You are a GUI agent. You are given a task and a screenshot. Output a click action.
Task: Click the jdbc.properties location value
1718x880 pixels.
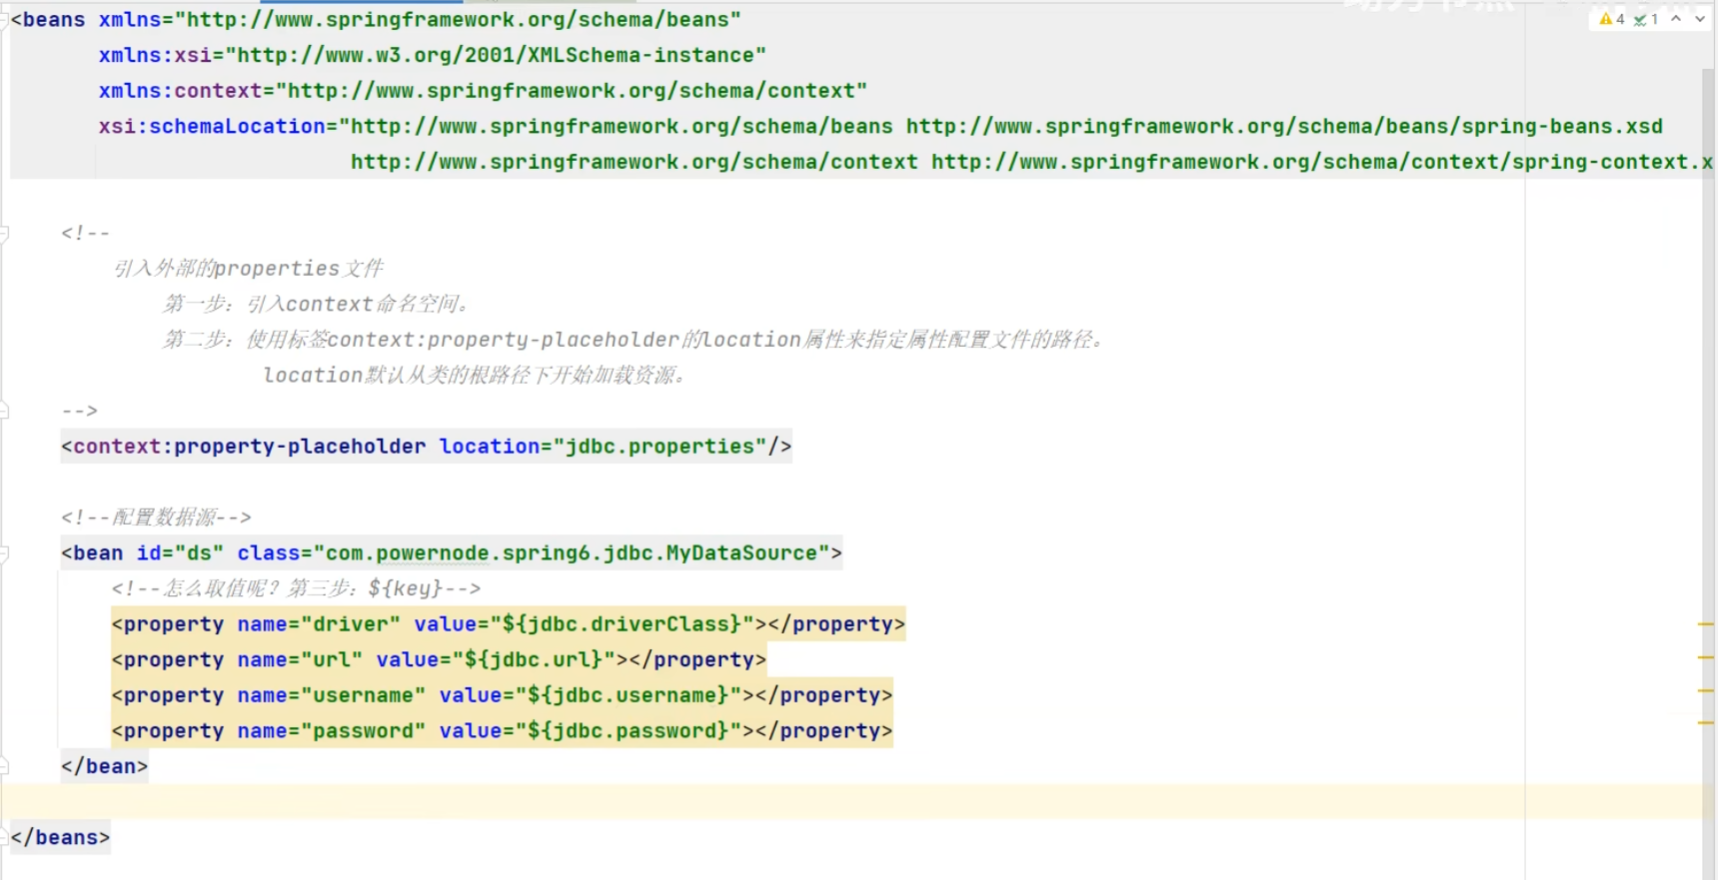tap(660, 446)
